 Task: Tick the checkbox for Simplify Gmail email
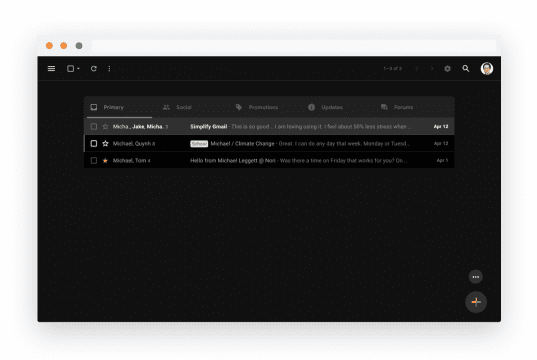93,126
